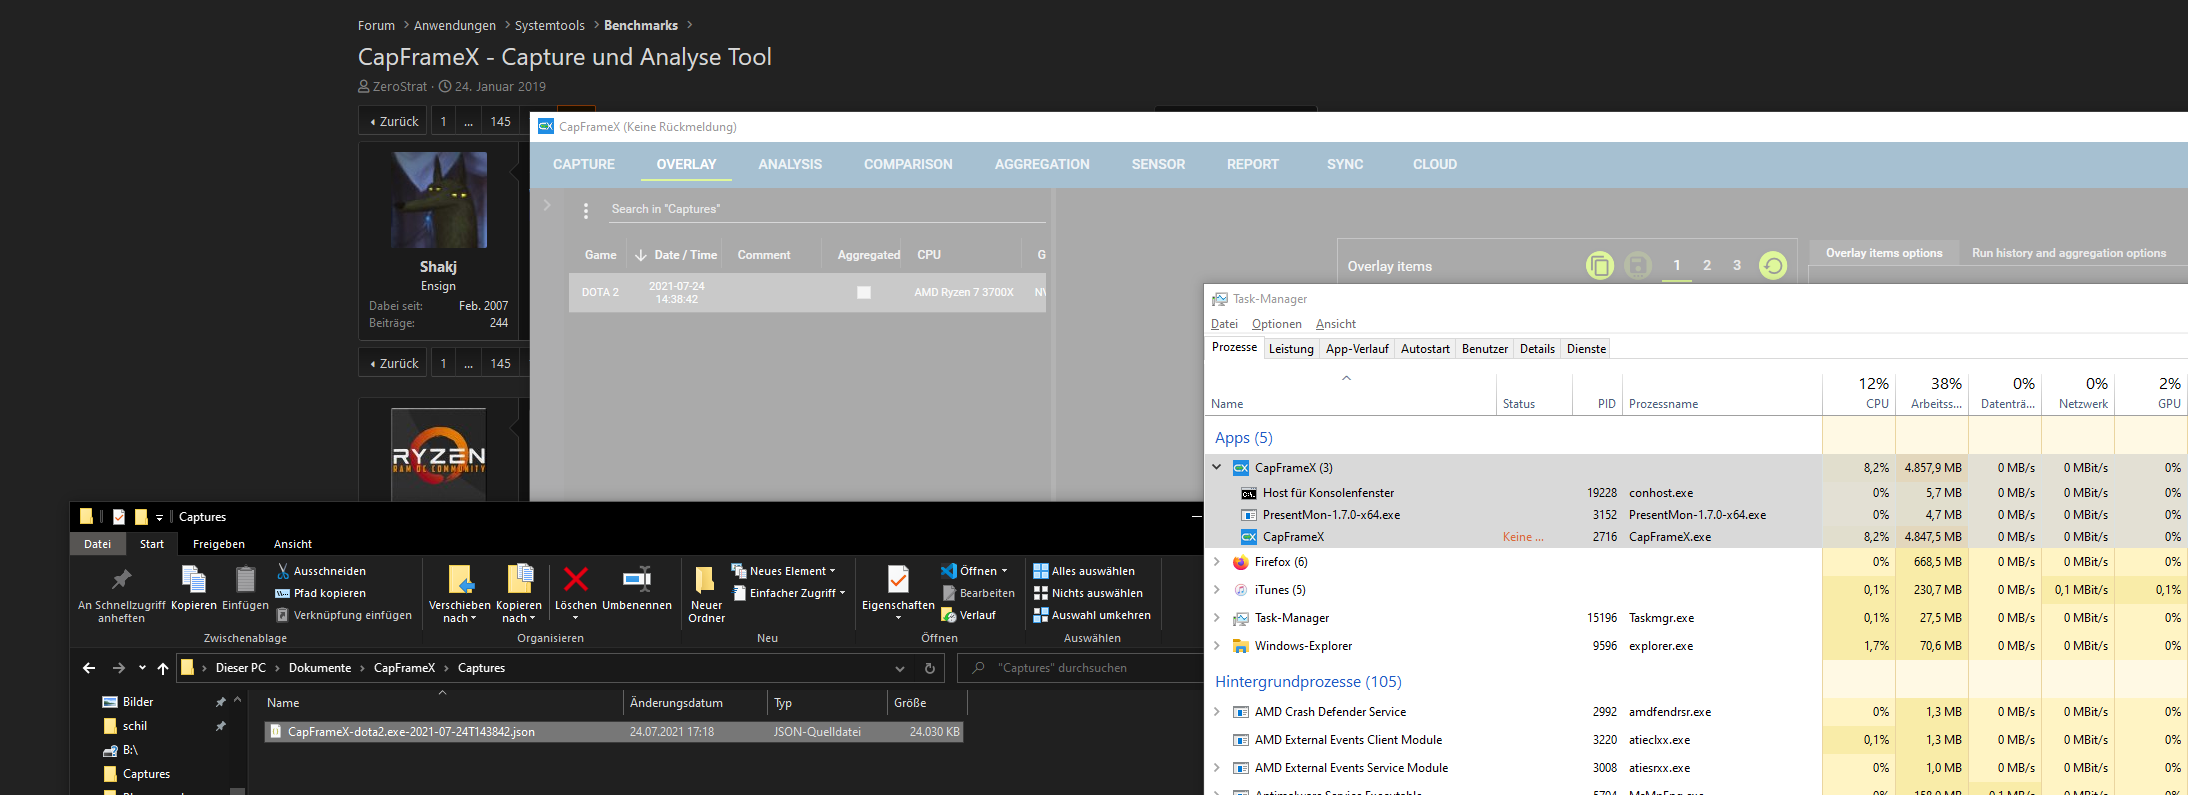
Task: Click JSON file icon in Captures folder
Action: pos(276,732)
